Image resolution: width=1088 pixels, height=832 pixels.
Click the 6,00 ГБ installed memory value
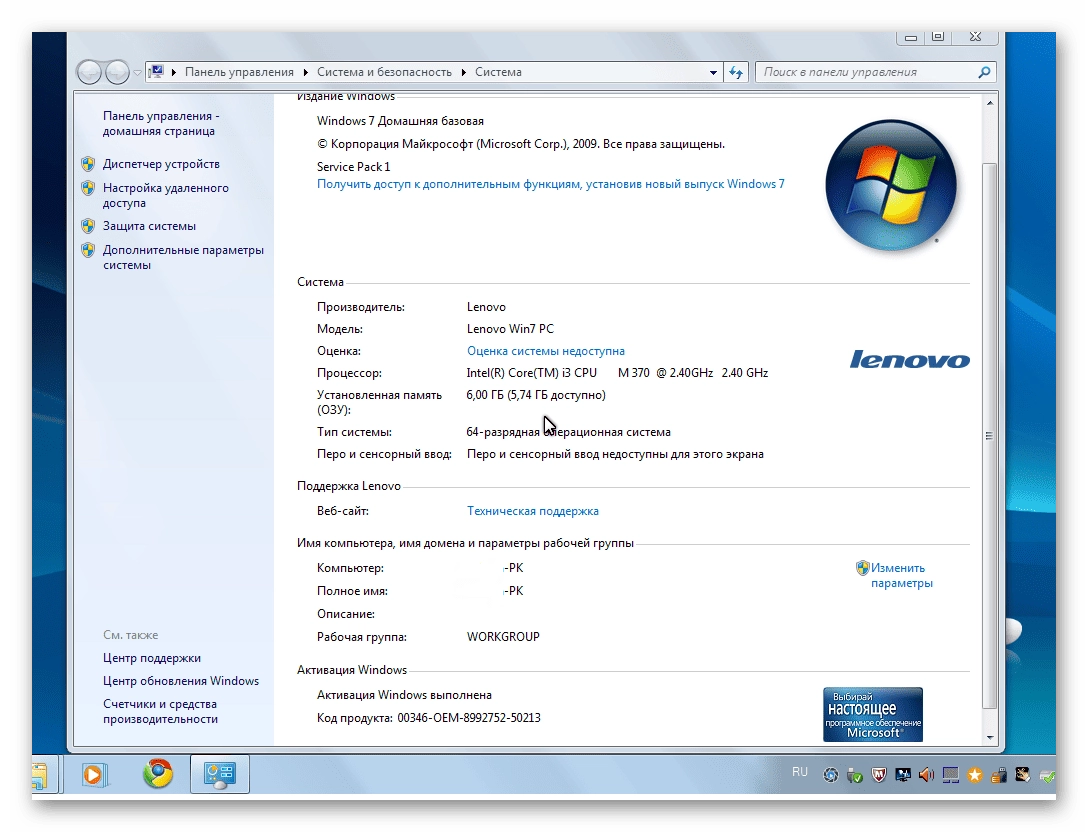(536, 395)
